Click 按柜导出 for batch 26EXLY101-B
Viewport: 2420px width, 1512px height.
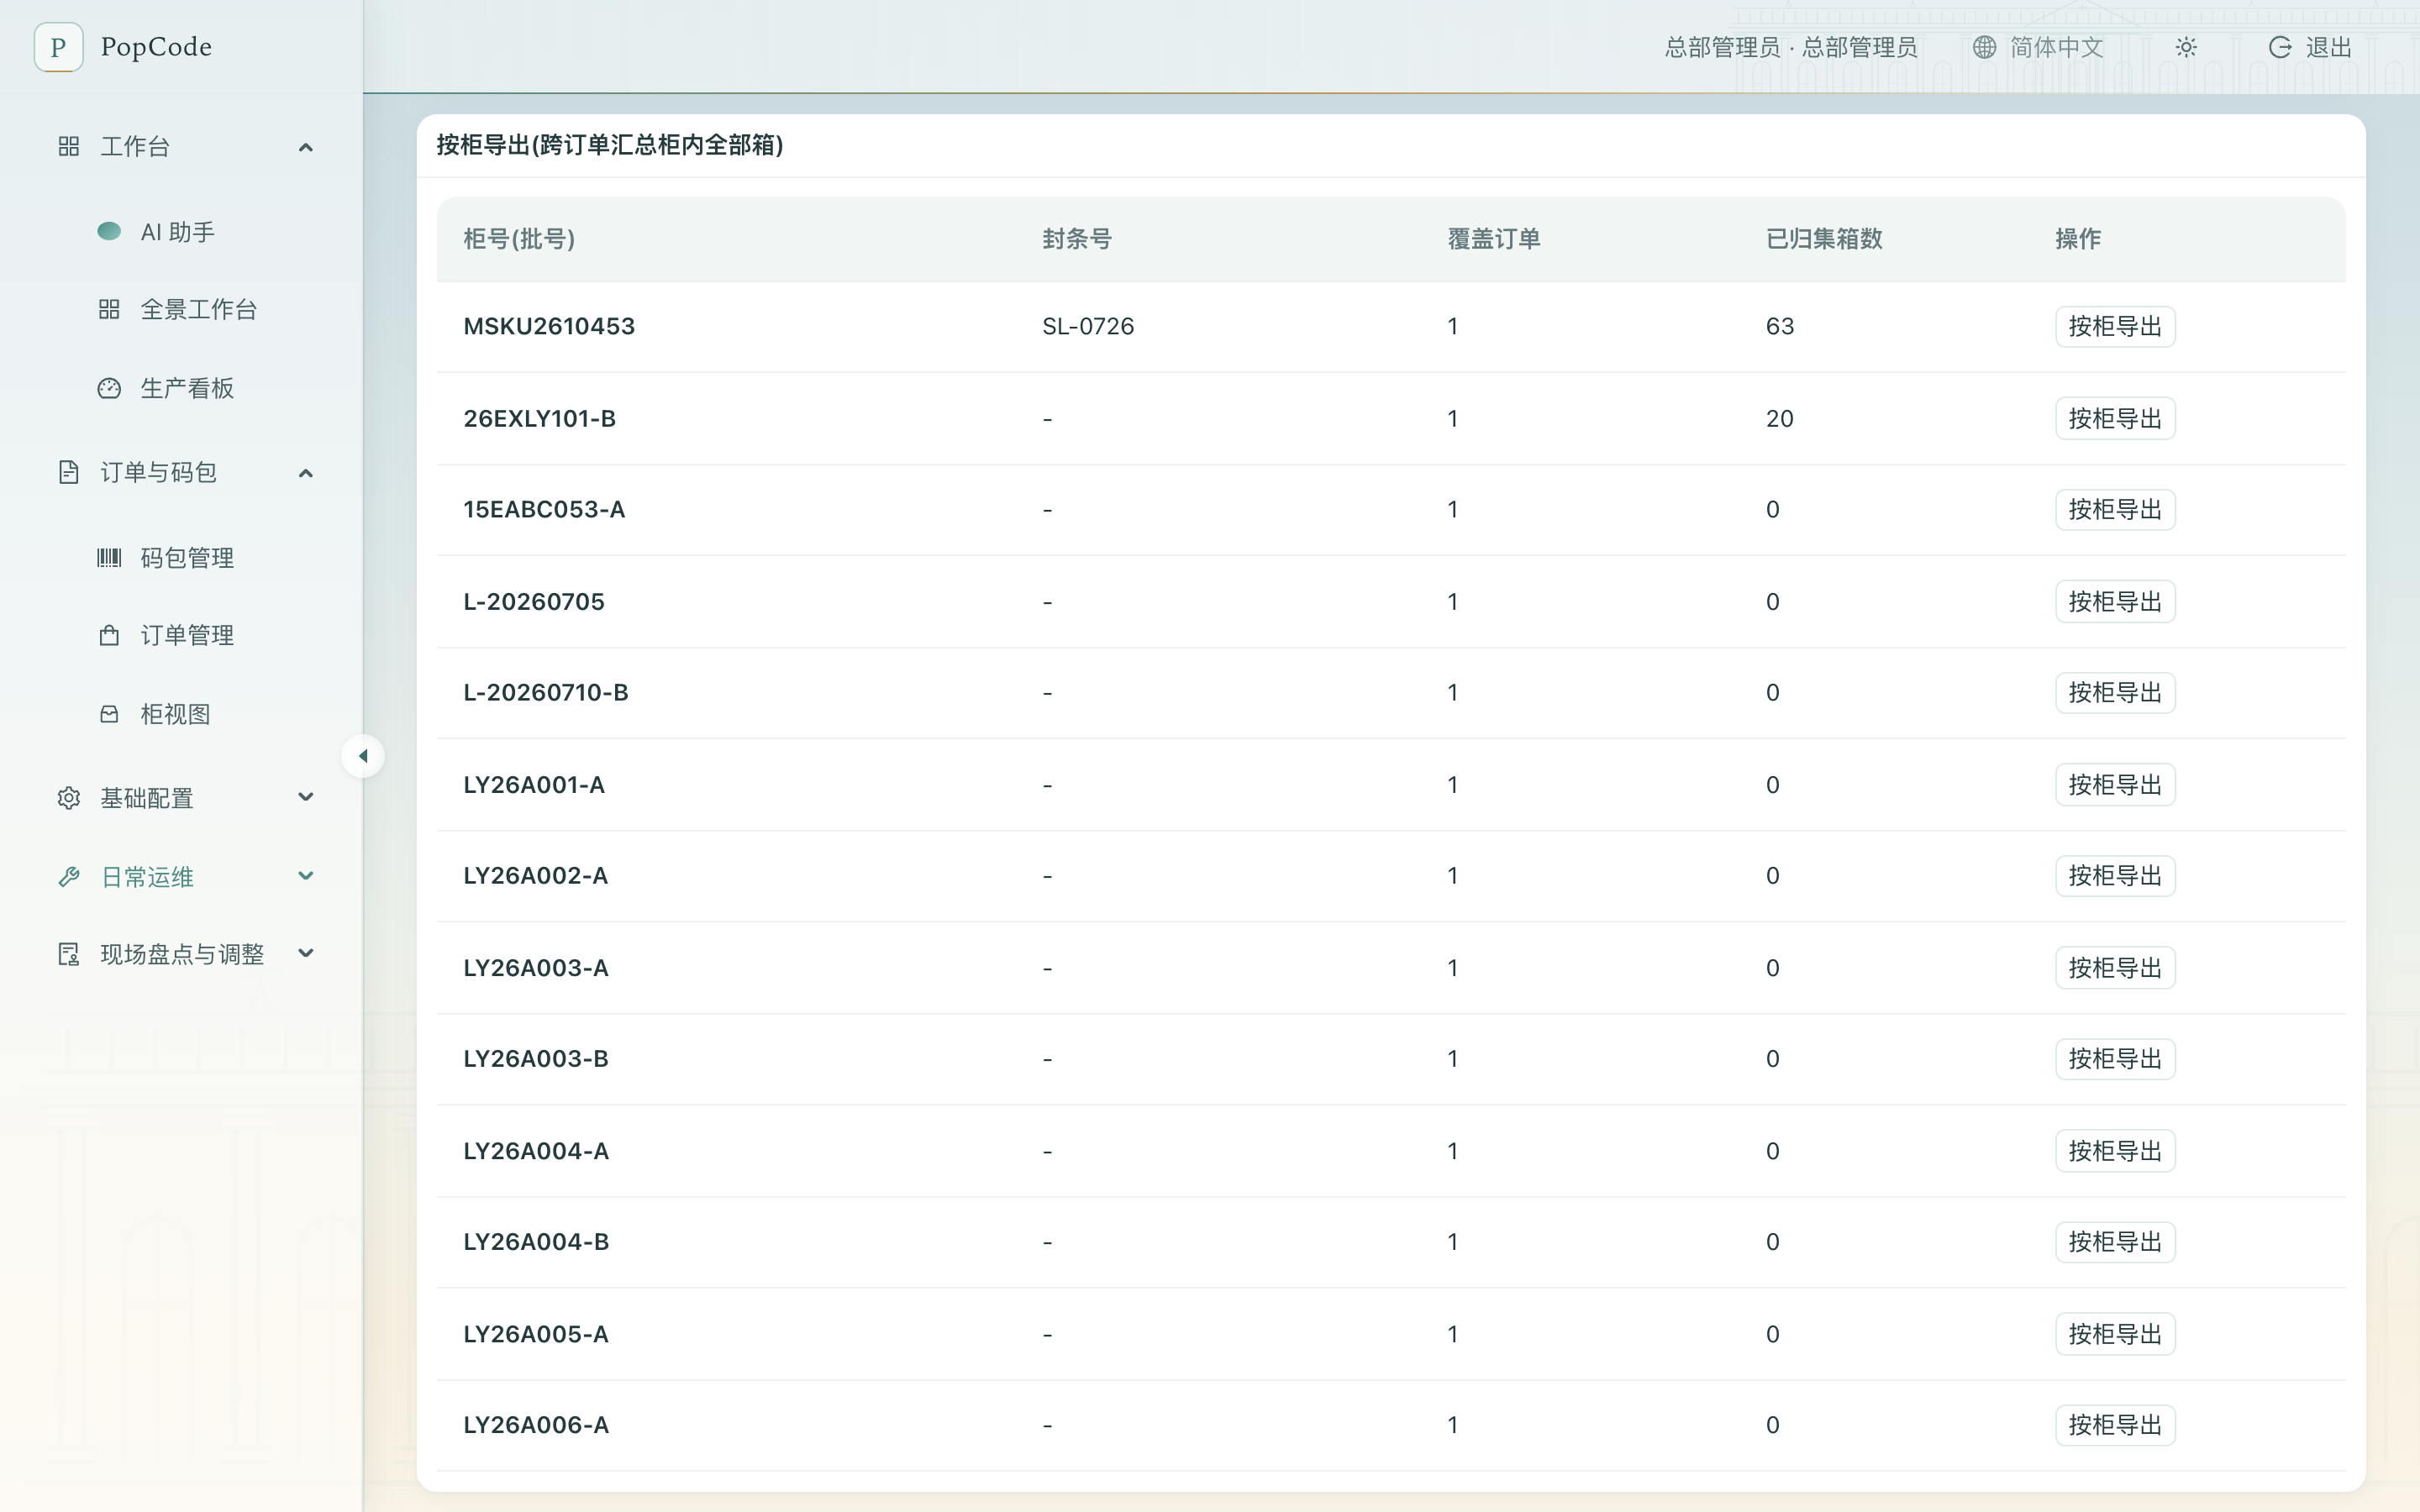(2115, 419)
